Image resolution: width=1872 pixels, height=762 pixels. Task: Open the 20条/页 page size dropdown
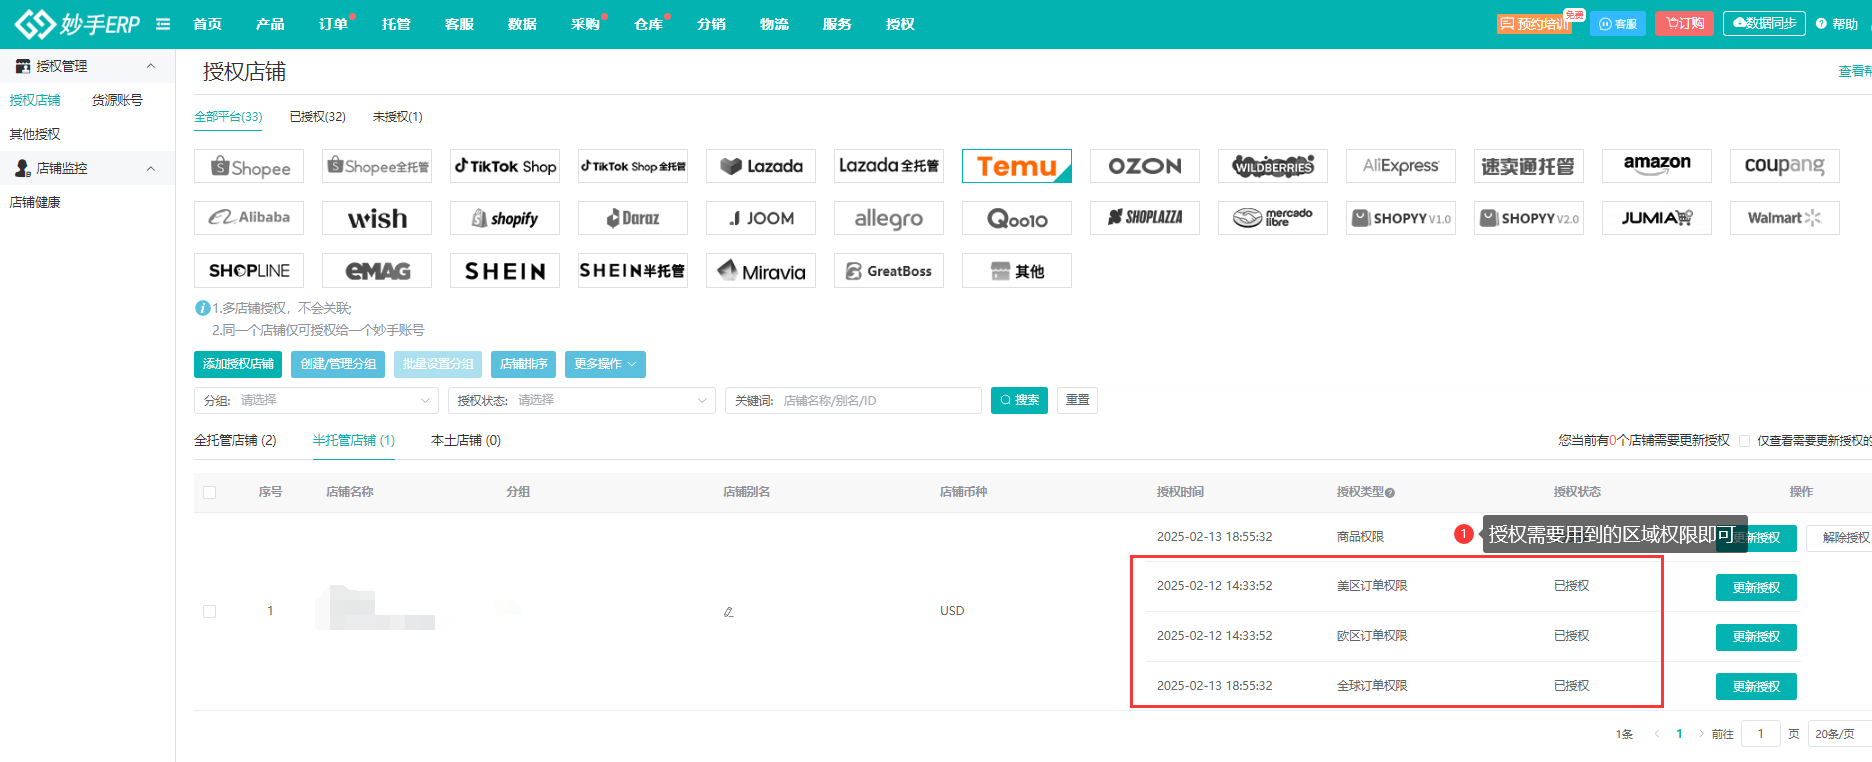tap(1840, 734)
